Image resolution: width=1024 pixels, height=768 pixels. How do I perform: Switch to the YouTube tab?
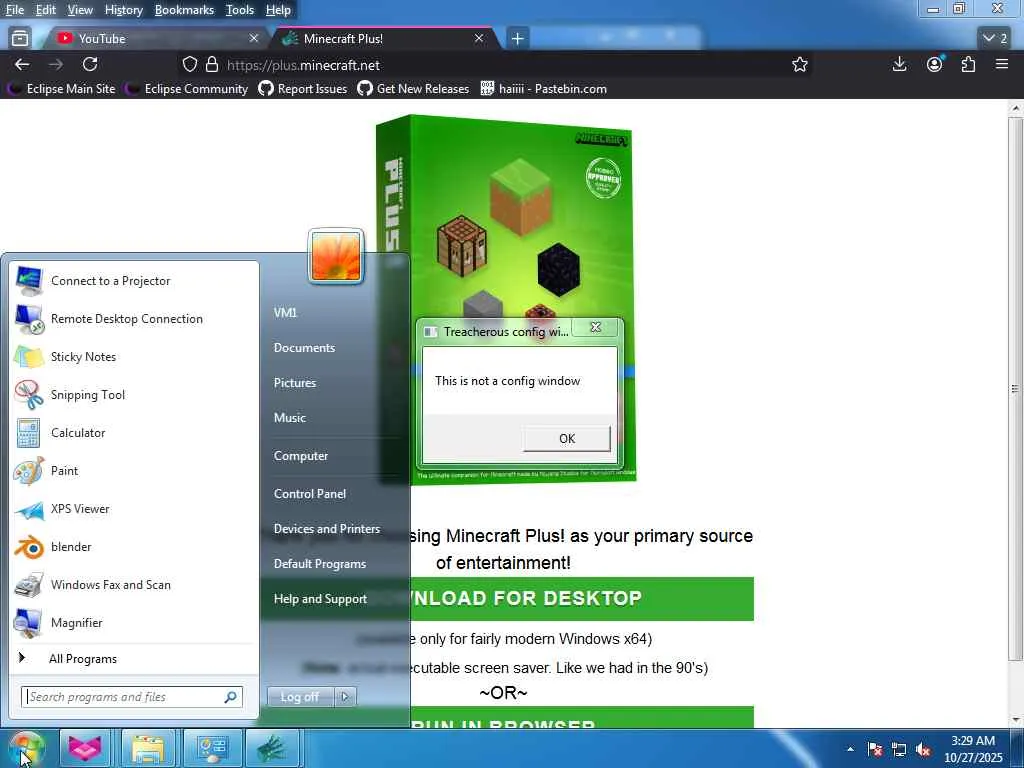157,39
